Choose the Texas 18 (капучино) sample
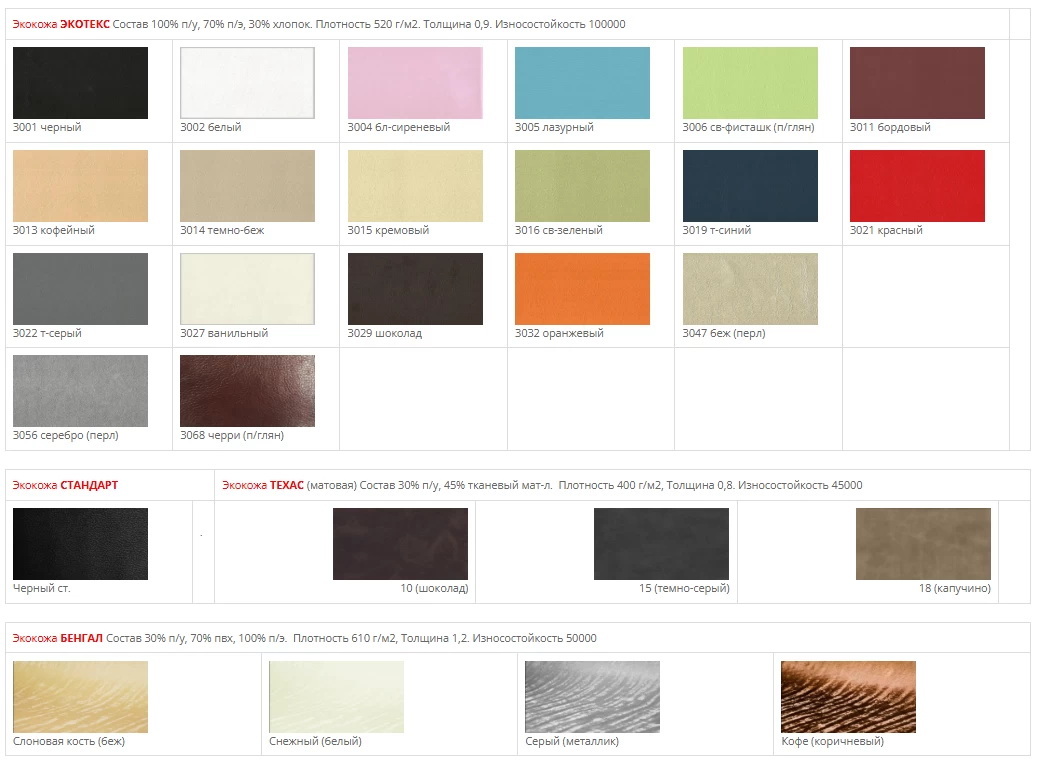 (x=923, y=544)
